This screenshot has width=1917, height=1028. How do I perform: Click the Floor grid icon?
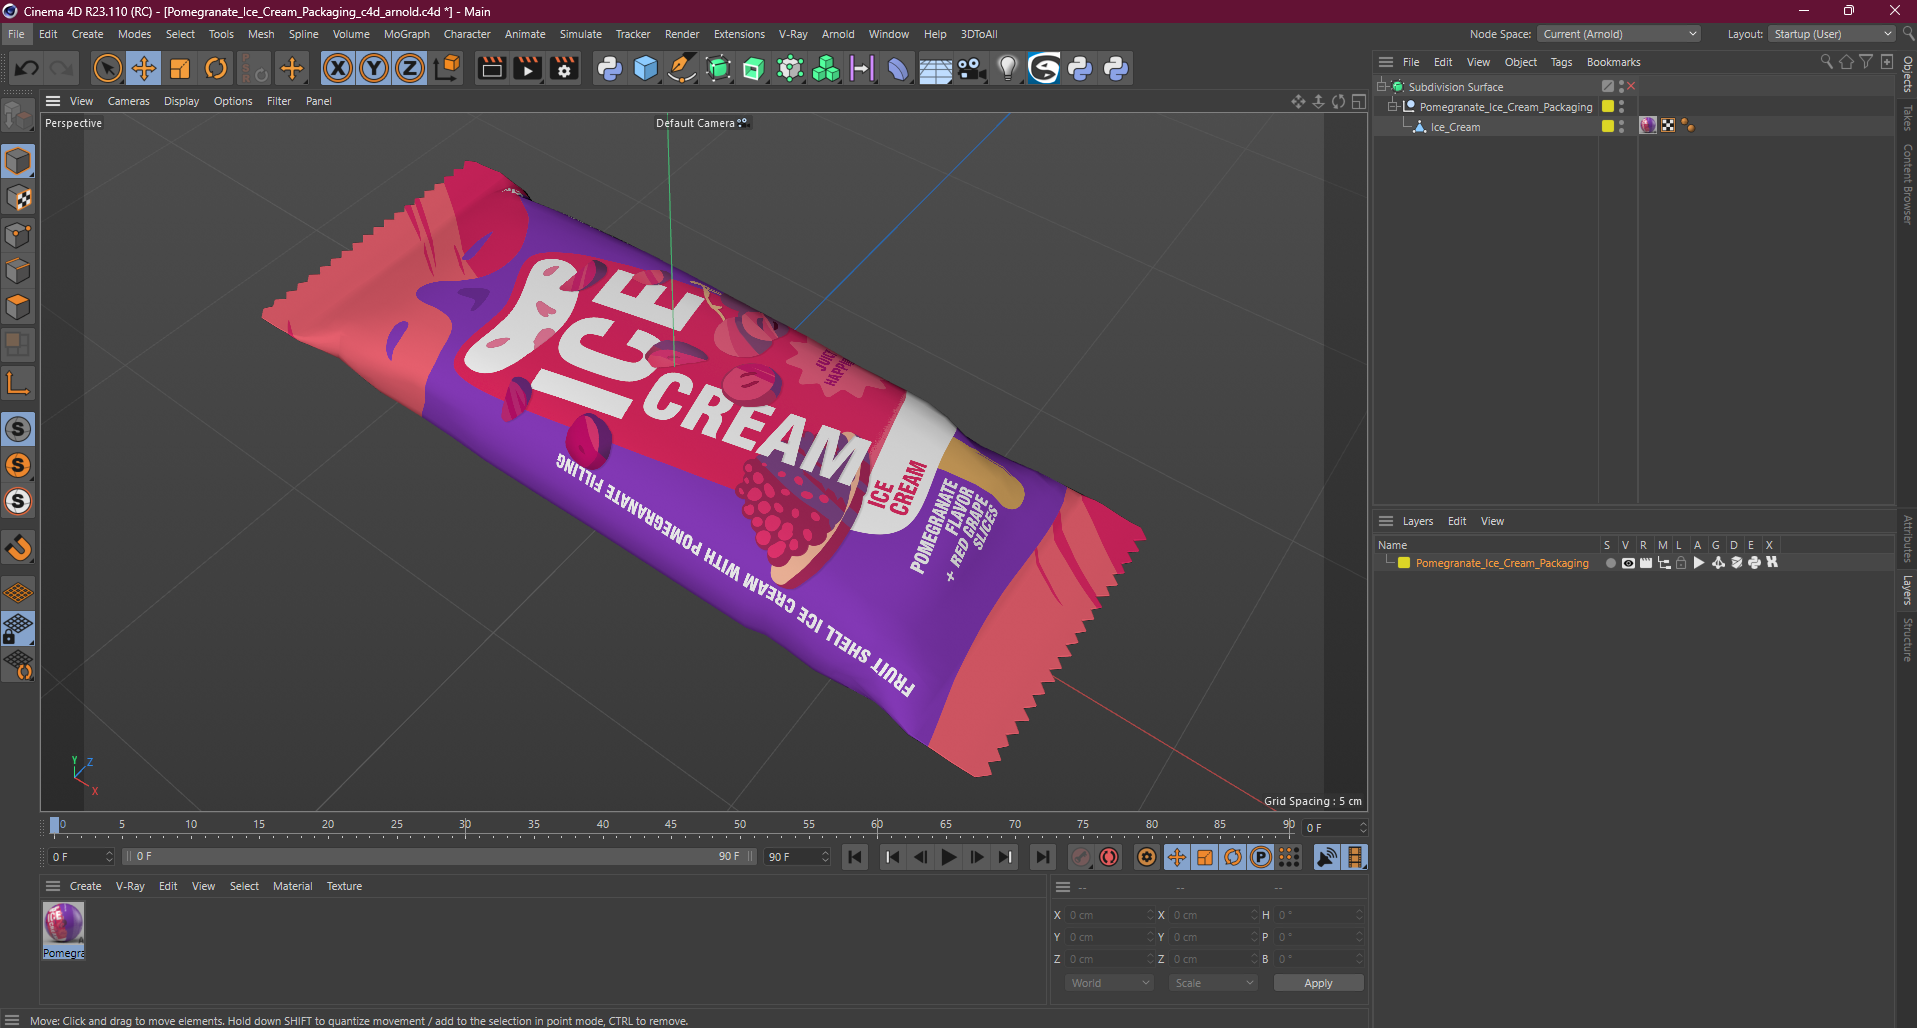pyautogui.click(x=935, y=69)
